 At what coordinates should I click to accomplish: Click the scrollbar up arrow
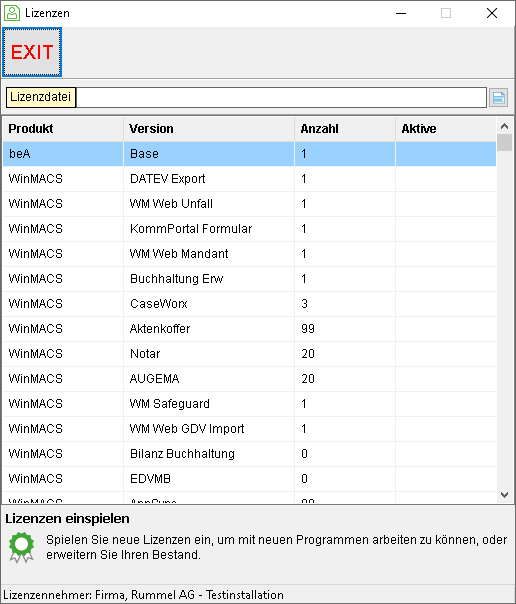click(504, 126)
